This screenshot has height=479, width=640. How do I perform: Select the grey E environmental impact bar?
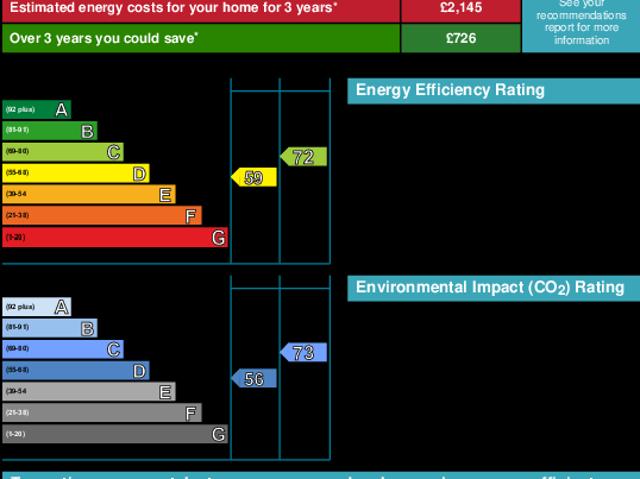point(88,392)
